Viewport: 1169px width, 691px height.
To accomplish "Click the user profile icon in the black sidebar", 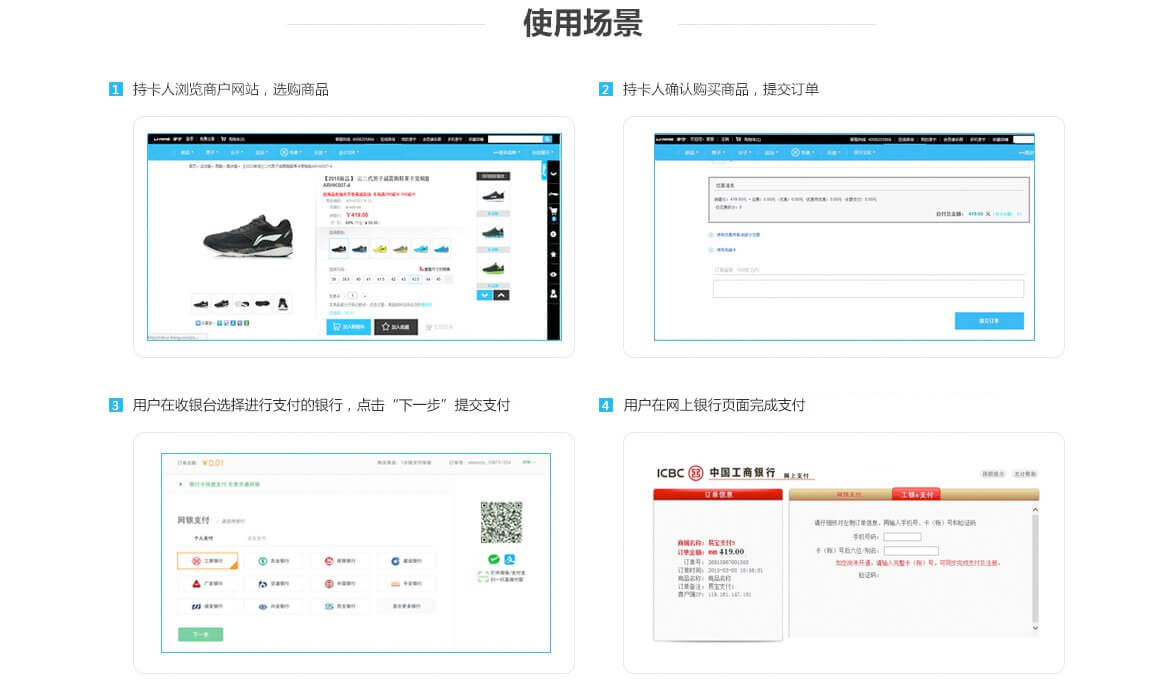I will coord(553,294).
